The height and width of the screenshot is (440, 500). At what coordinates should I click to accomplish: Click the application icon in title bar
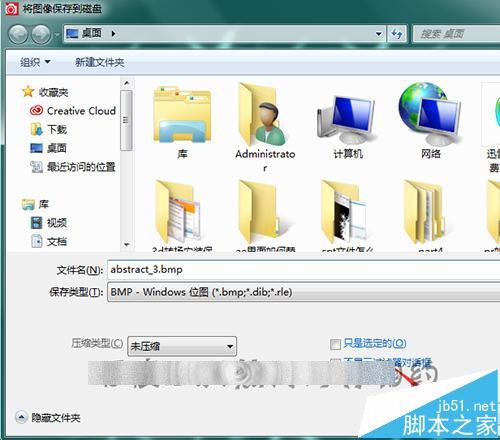[x=11, y=8]
